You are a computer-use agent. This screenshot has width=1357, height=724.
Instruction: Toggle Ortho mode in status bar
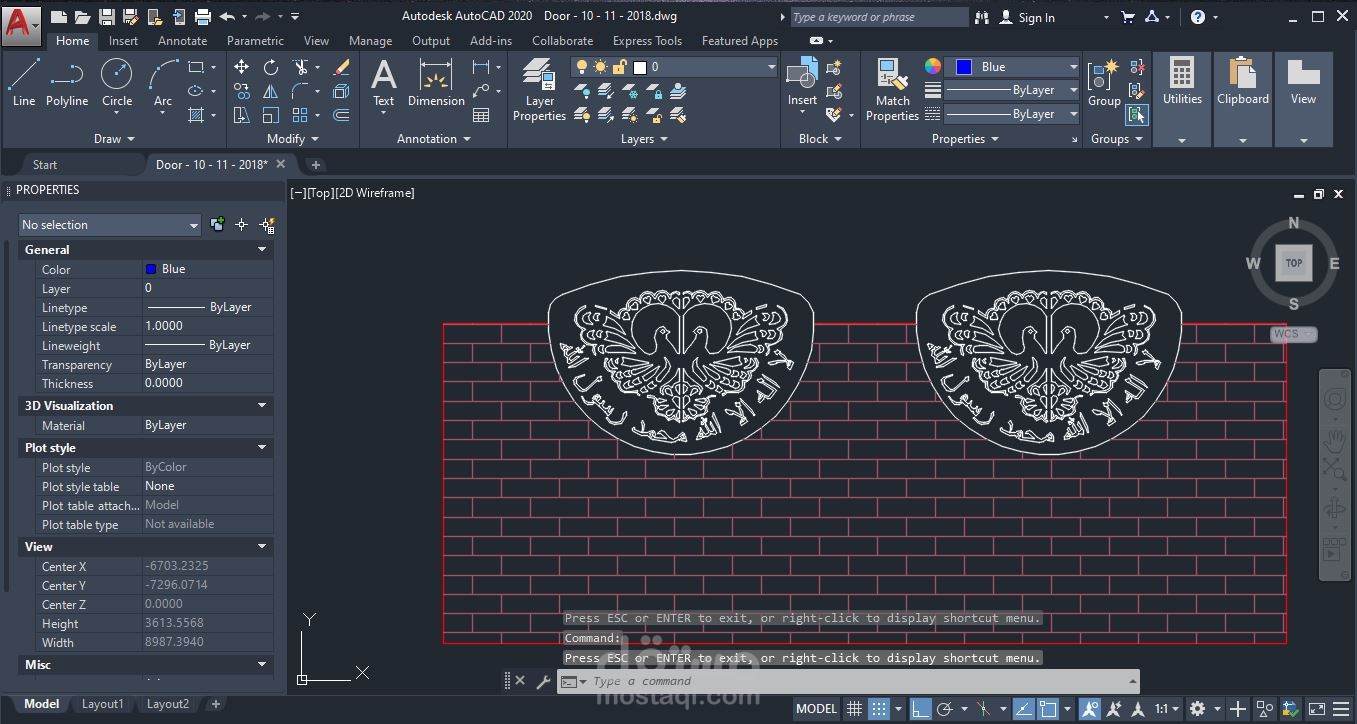click(x=920, y=709)
